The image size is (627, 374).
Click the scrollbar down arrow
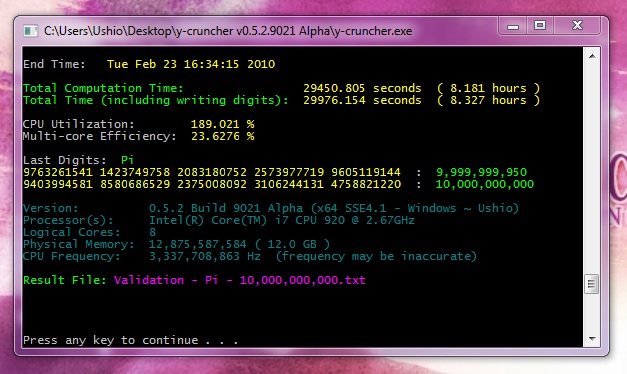click(x=592, y=339)
